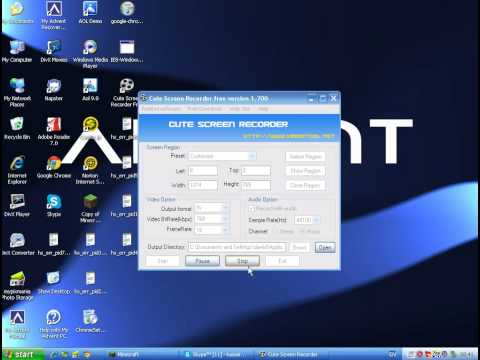Click the Clear Region button
Image resolution: width=480 pixels, height=360 pixels.
pos(305,185)
